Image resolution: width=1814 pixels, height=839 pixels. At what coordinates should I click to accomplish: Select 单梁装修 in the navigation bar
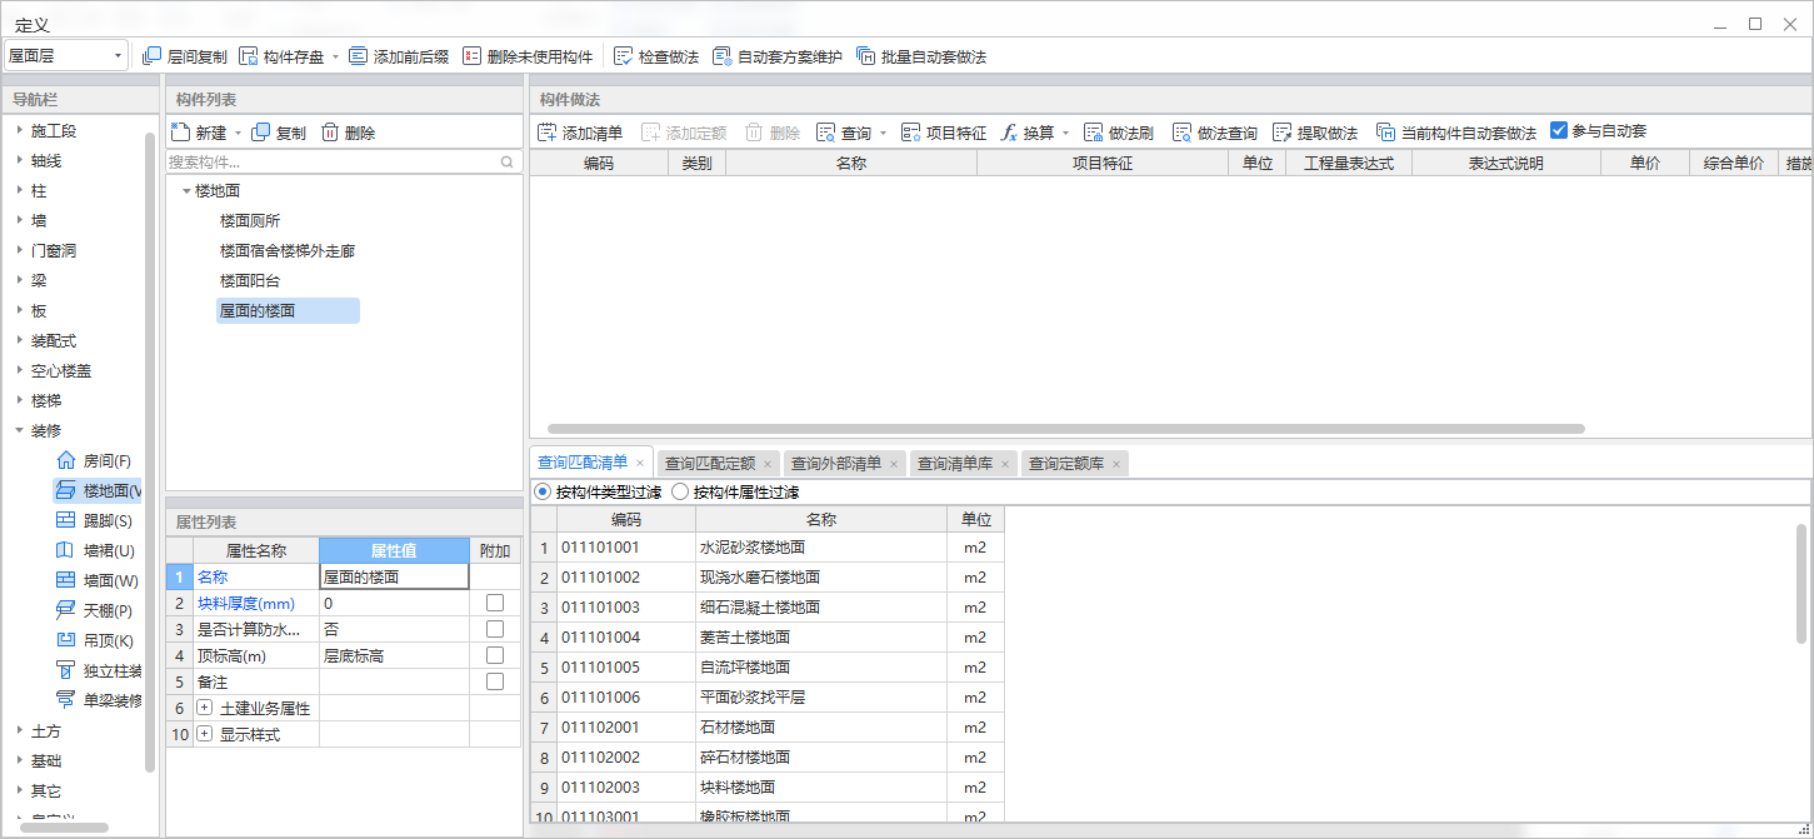click(97, 700)
